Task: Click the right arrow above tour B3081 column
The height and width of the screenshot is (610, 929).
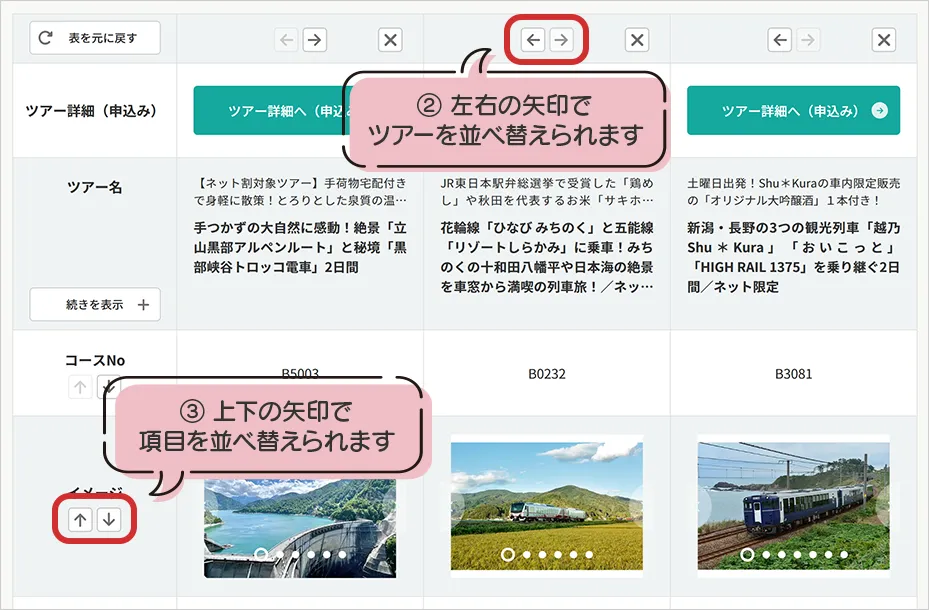Action: point(810,40)
